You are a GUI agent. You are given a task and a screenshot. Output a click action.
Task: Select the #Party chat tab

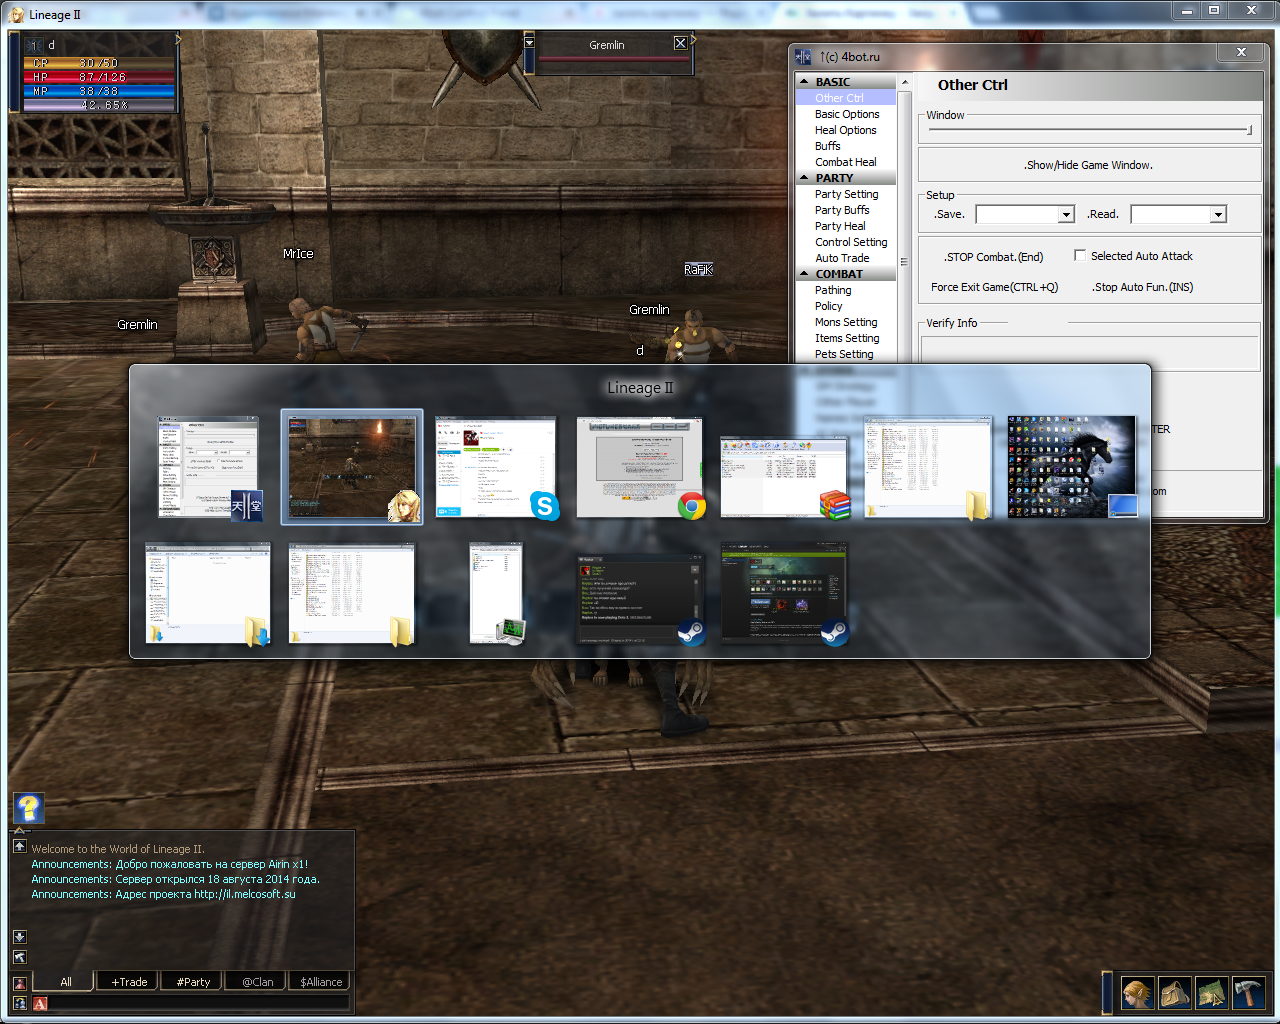[x=193, y=981]
